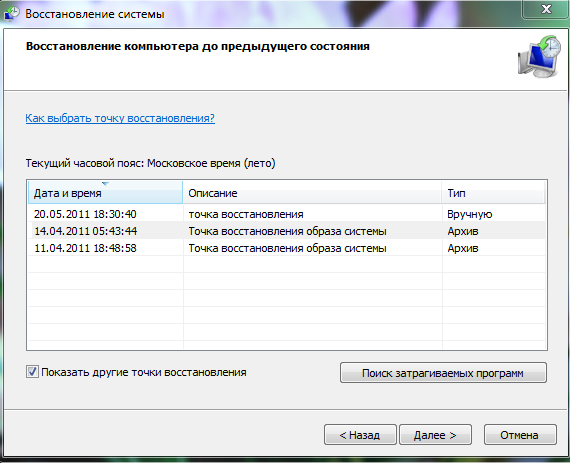The image size is (570, 463).
Task: Sort by Дата и время column
Action: click(x=105, y=193)
